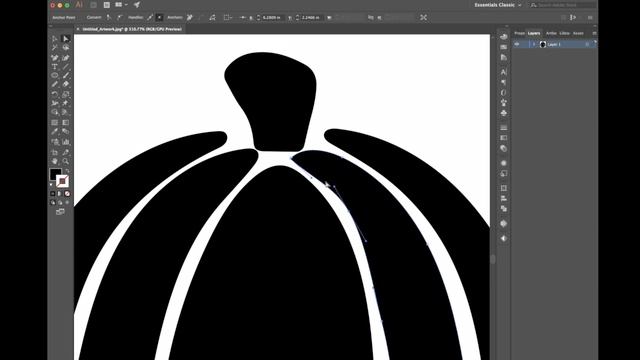
Task: Expand Layer 1 disclosure arrow
Action: 534,44
